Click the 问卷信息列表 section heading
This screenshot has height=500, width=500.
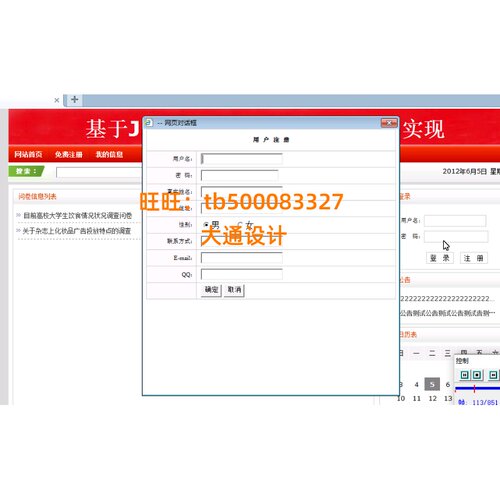point(37,196)
